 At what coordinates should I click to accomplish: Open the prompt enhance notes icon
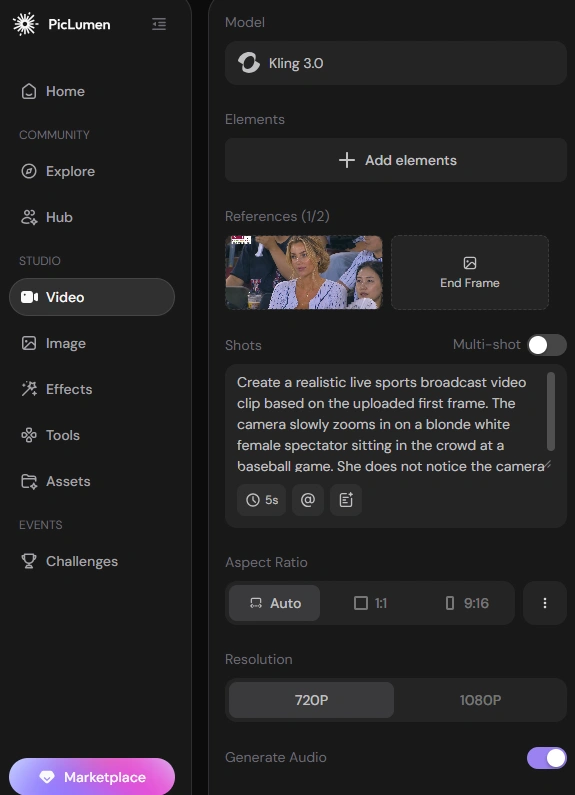click(x=346, y=500)
